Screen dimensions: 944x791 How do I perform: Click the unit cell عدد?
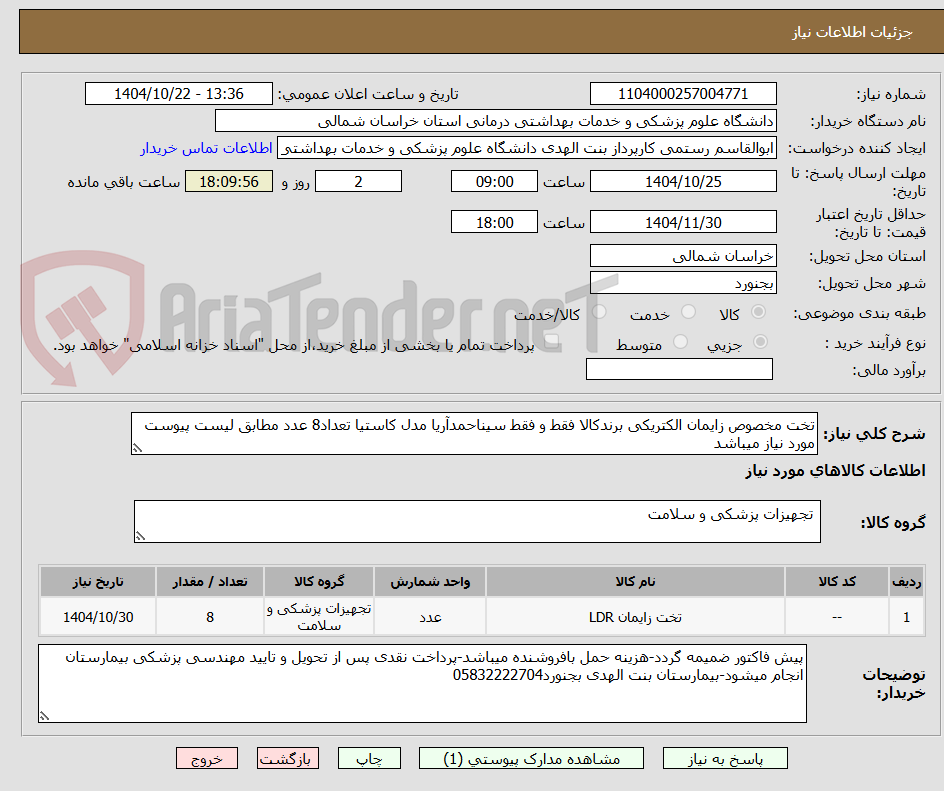(x=430, y=617)
